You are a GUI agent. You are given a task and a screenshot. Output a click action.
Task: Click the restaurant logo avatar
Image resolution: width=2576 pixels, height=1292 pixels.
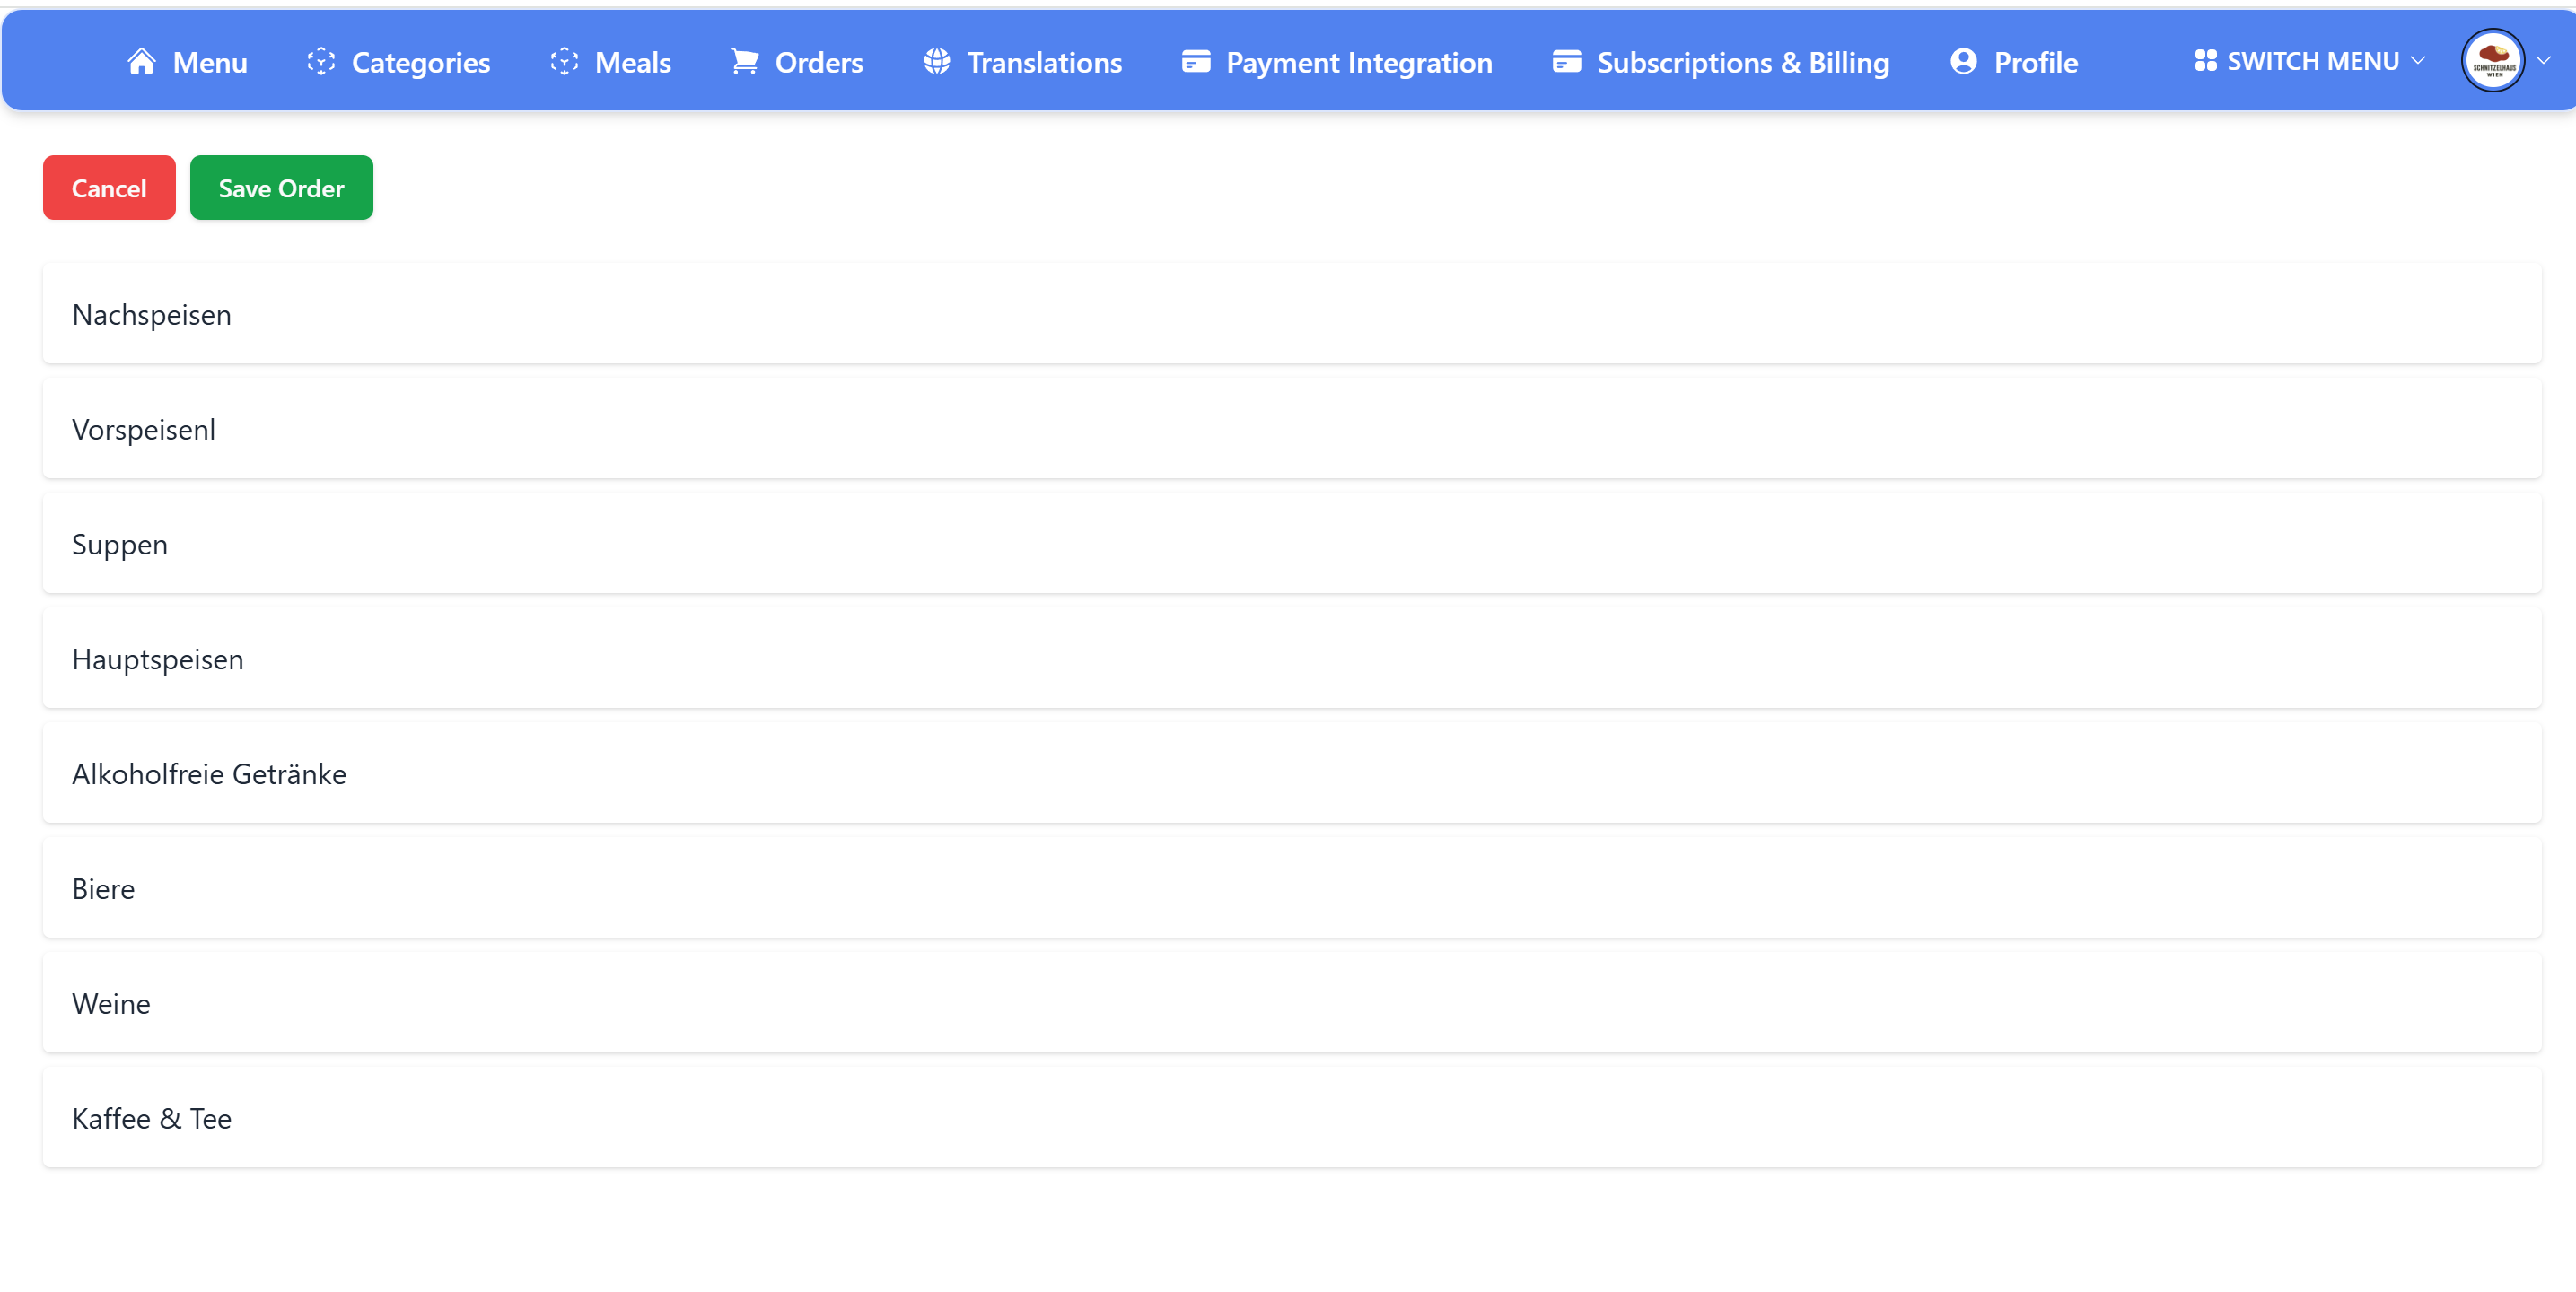coord(2492,60)
